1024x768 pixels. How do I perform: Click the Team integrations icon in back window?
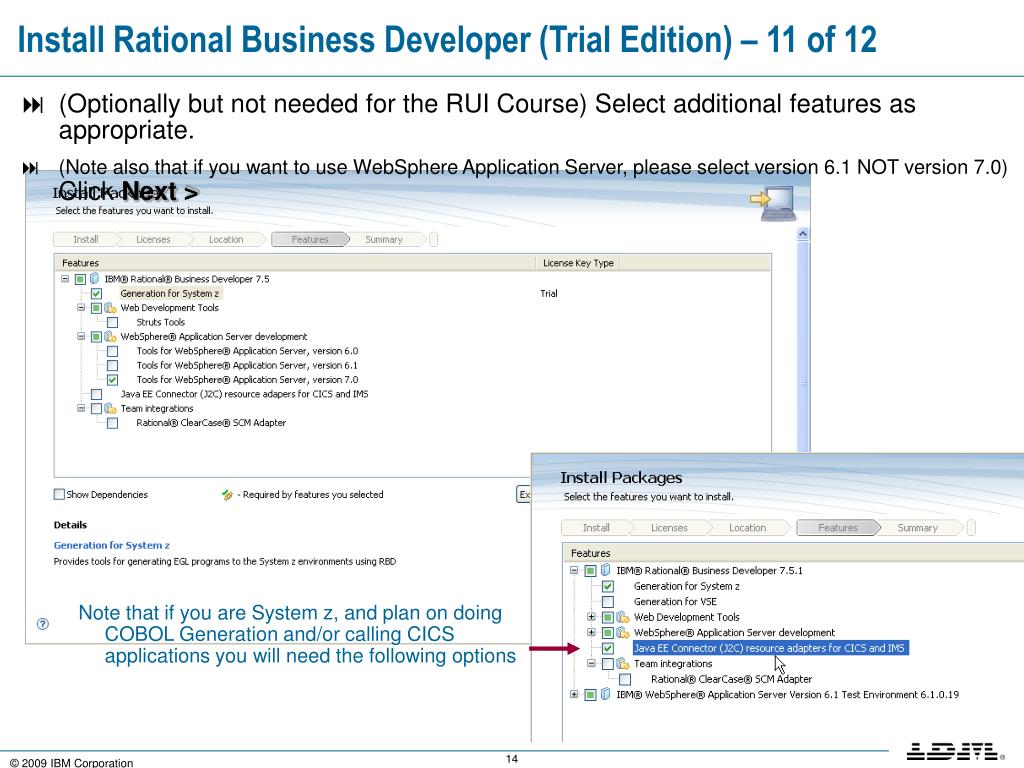tap(110, 408)
